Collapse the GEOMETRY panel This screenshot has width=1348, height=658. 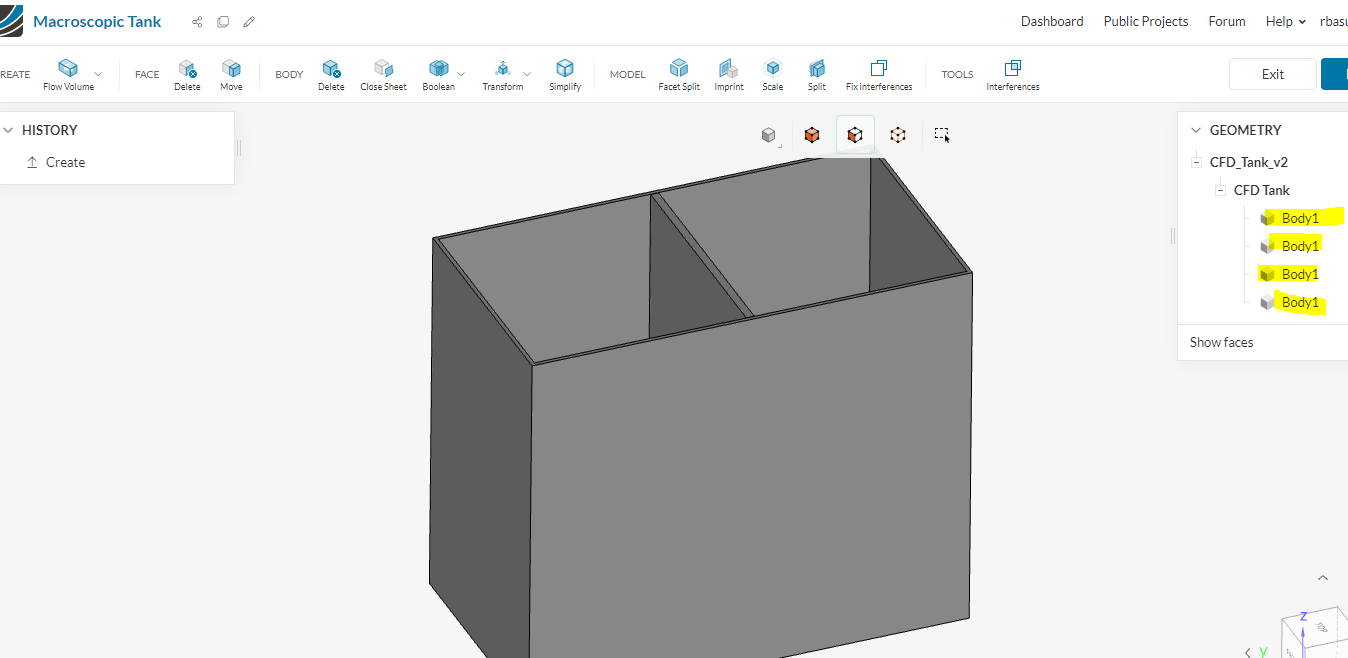coord(1196,129)
